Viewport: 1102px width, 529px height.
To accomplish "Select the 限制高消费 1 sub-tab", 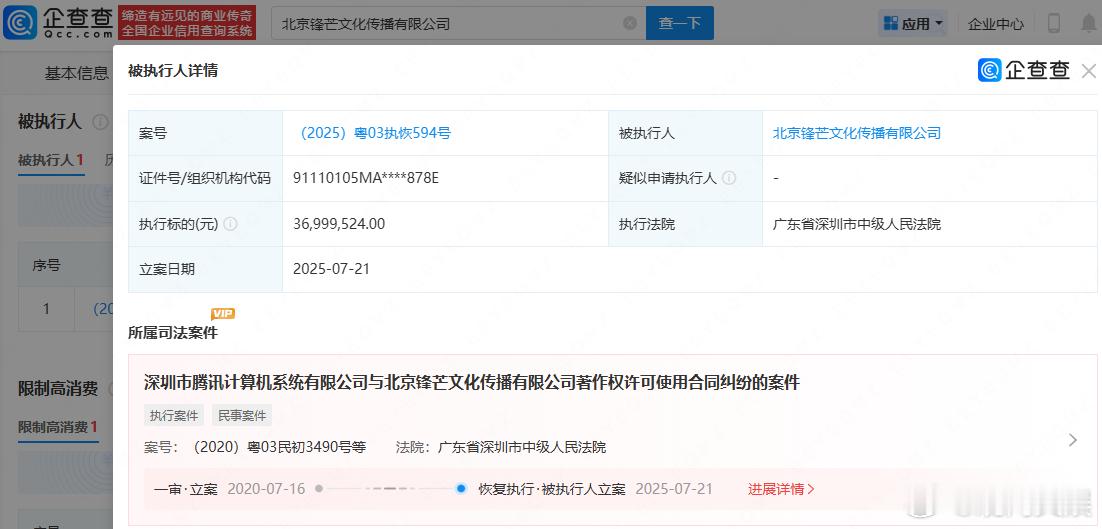I will [x=58, y=426].
